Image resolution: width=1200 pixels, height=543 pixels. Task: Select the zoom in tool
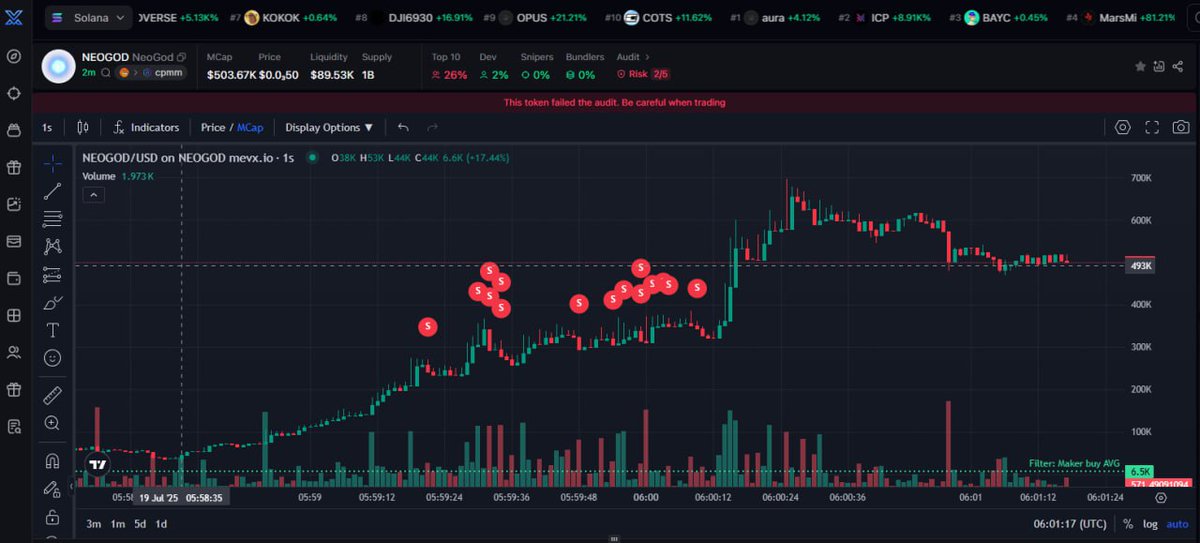coord(53,423)
